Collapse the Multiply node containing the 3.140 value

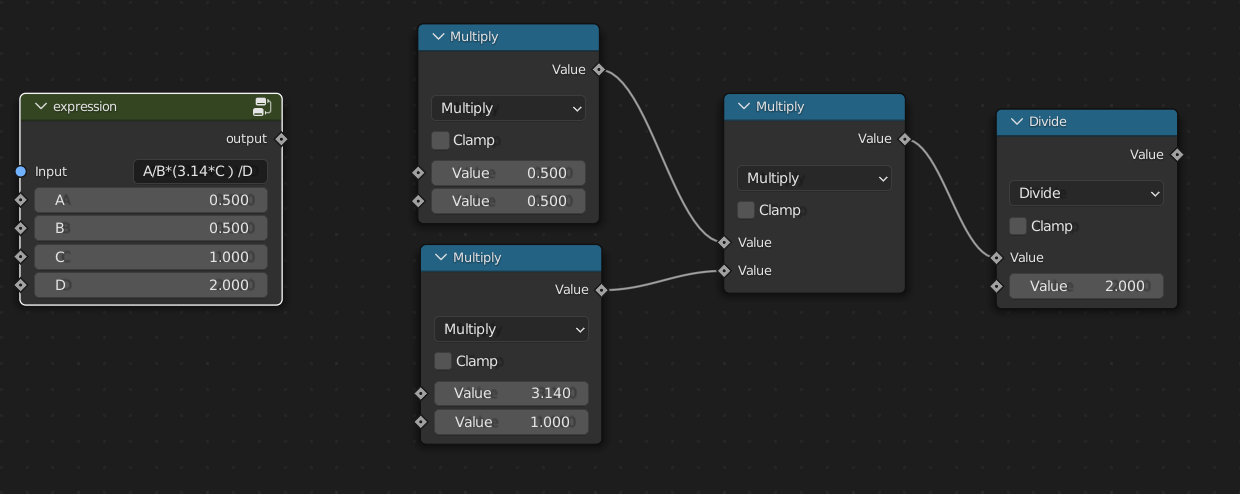pos(441,258)
